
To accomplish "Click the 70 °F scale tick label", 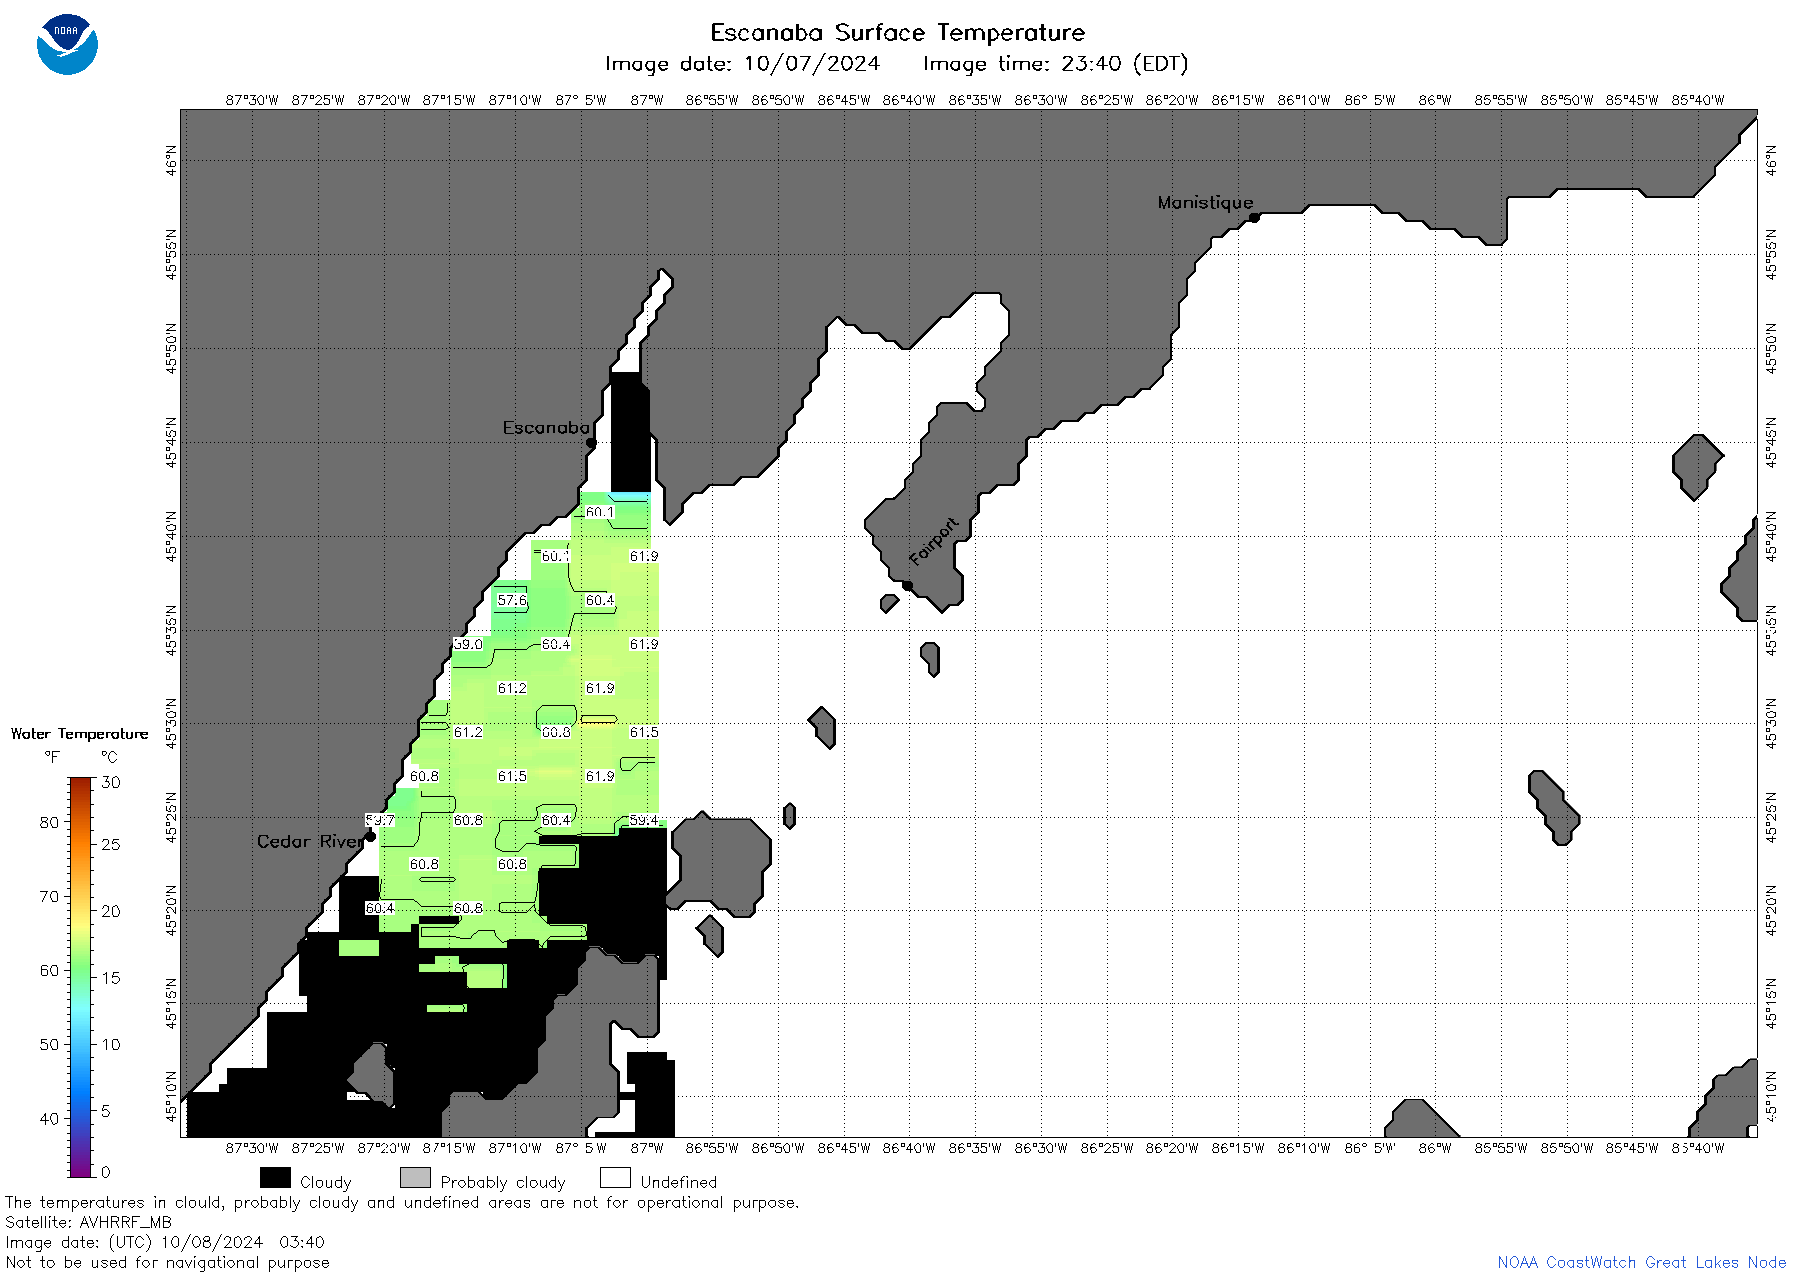I will click(49, 896).
